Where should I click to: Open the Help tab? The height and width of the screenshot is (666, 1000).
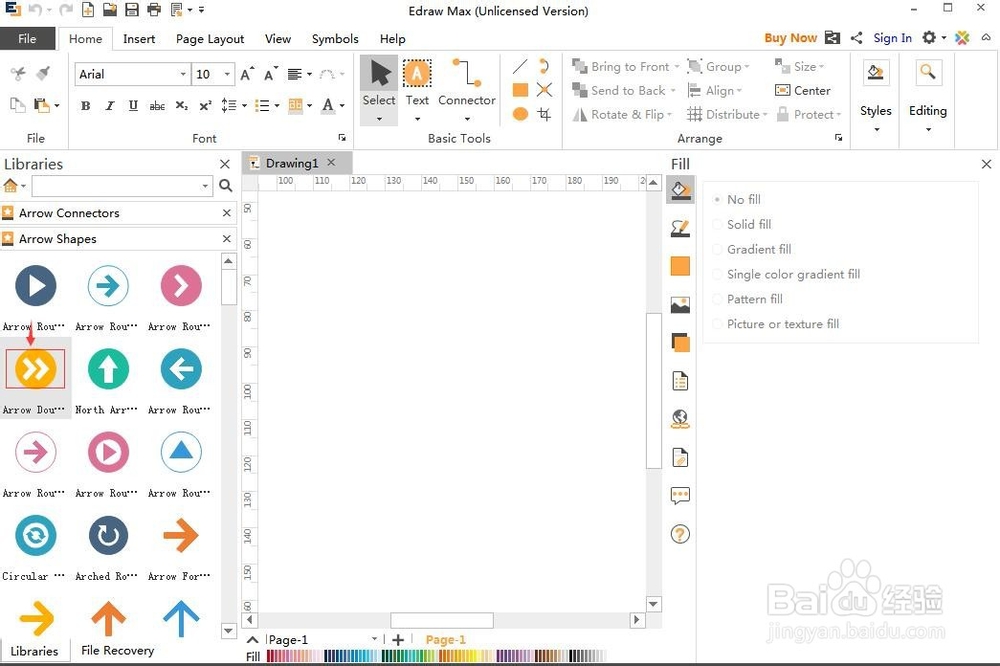point(393,39)
